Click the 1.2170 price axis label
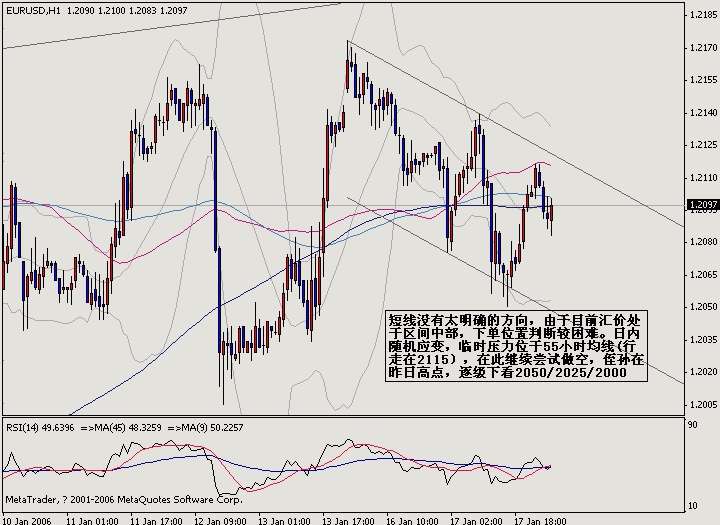Screen dimensions: 720x525 click(x=703, y=48)
